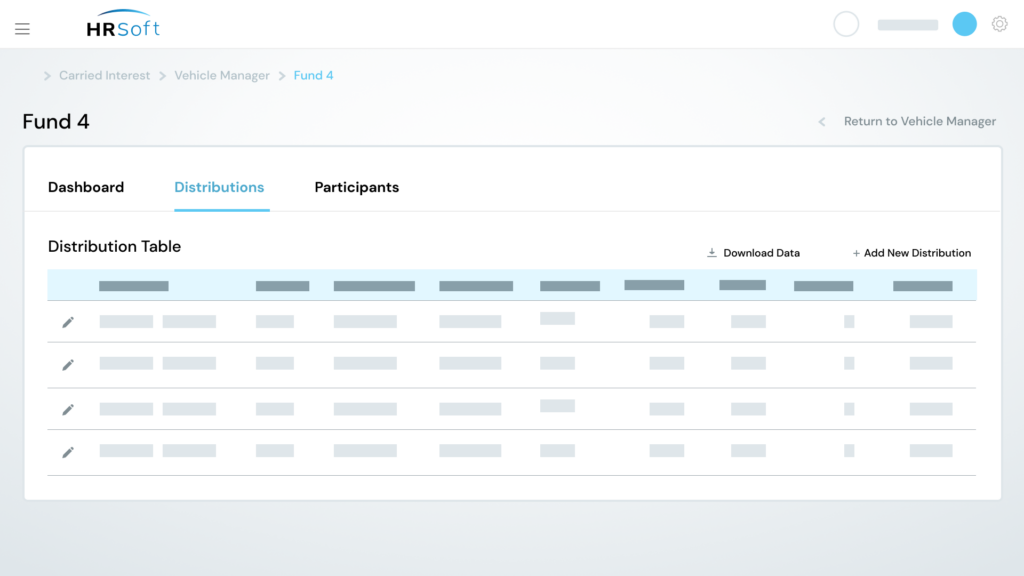Click the first column header of the Distribution Table

pyautogui.click(x=134, y=286)
